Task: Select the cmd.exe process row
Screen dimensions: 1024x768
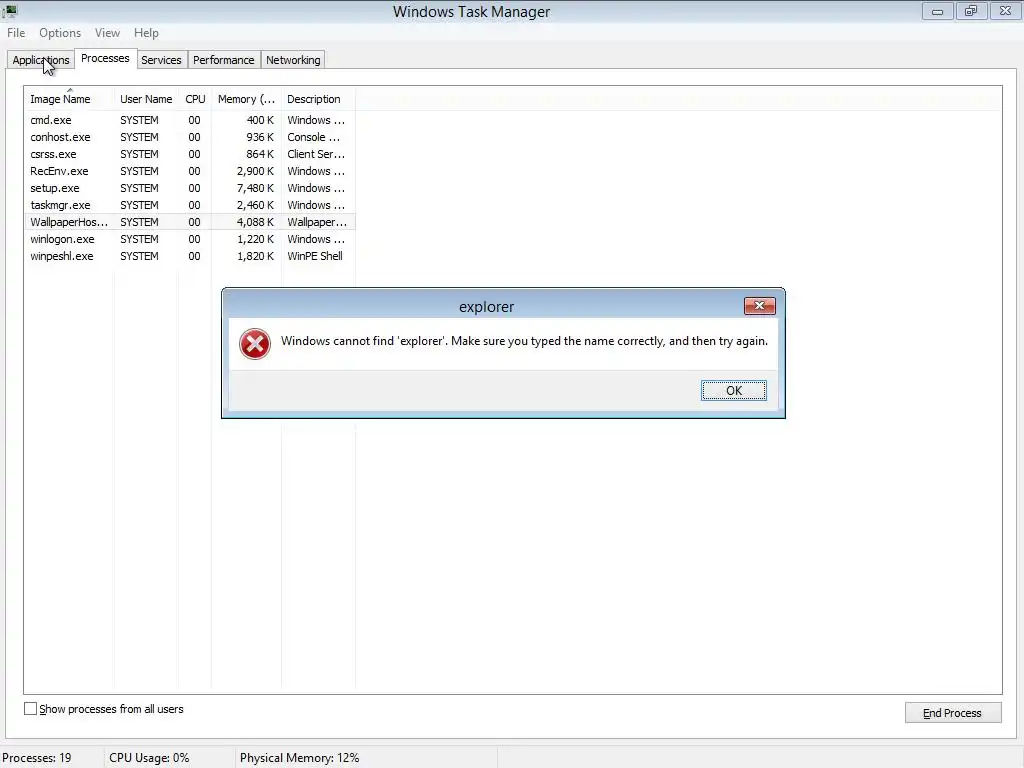Action: pos(190,120)
